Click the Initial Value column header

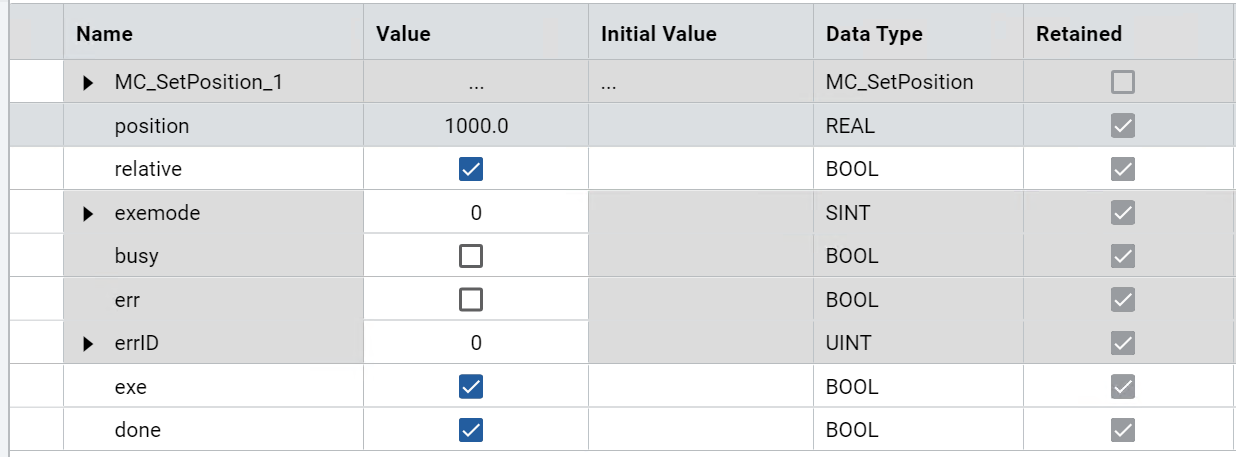coord(659,34)
